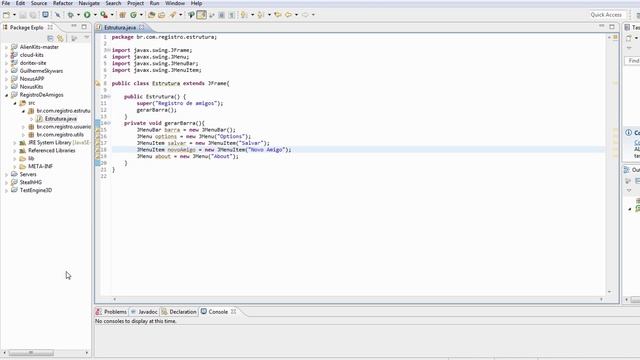The image size is (640, 360).
Task: Open the File menu
Action: (x=6, y=3)
